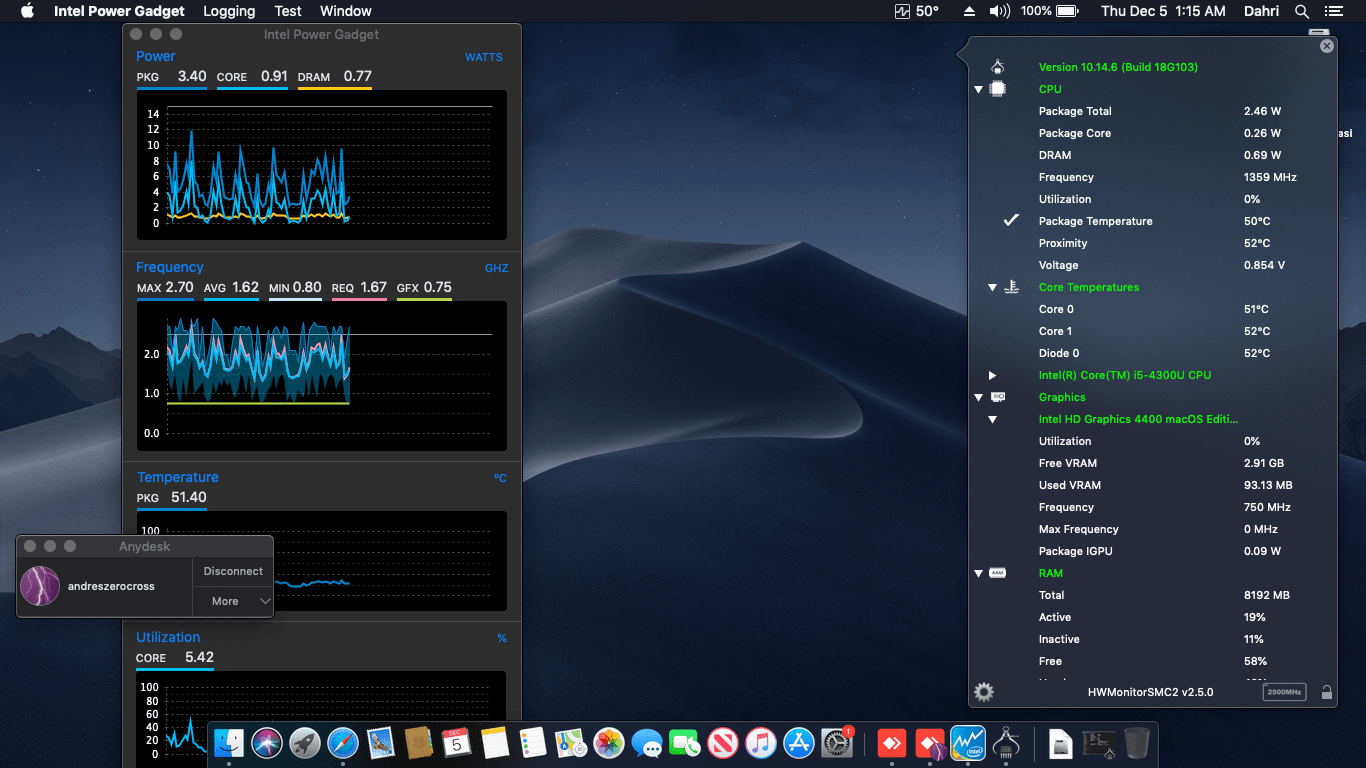Screen dimensions: 1366x768
Task: Open the Test menu
Action: click(x=288, y=11)
